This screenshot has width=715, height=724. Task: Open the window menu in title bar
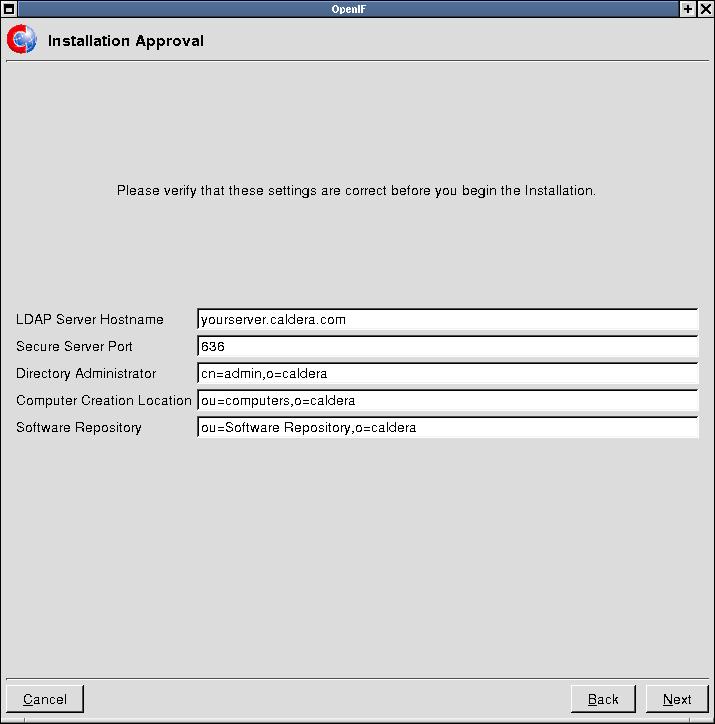pyautogui.click(x=8, y=8)
